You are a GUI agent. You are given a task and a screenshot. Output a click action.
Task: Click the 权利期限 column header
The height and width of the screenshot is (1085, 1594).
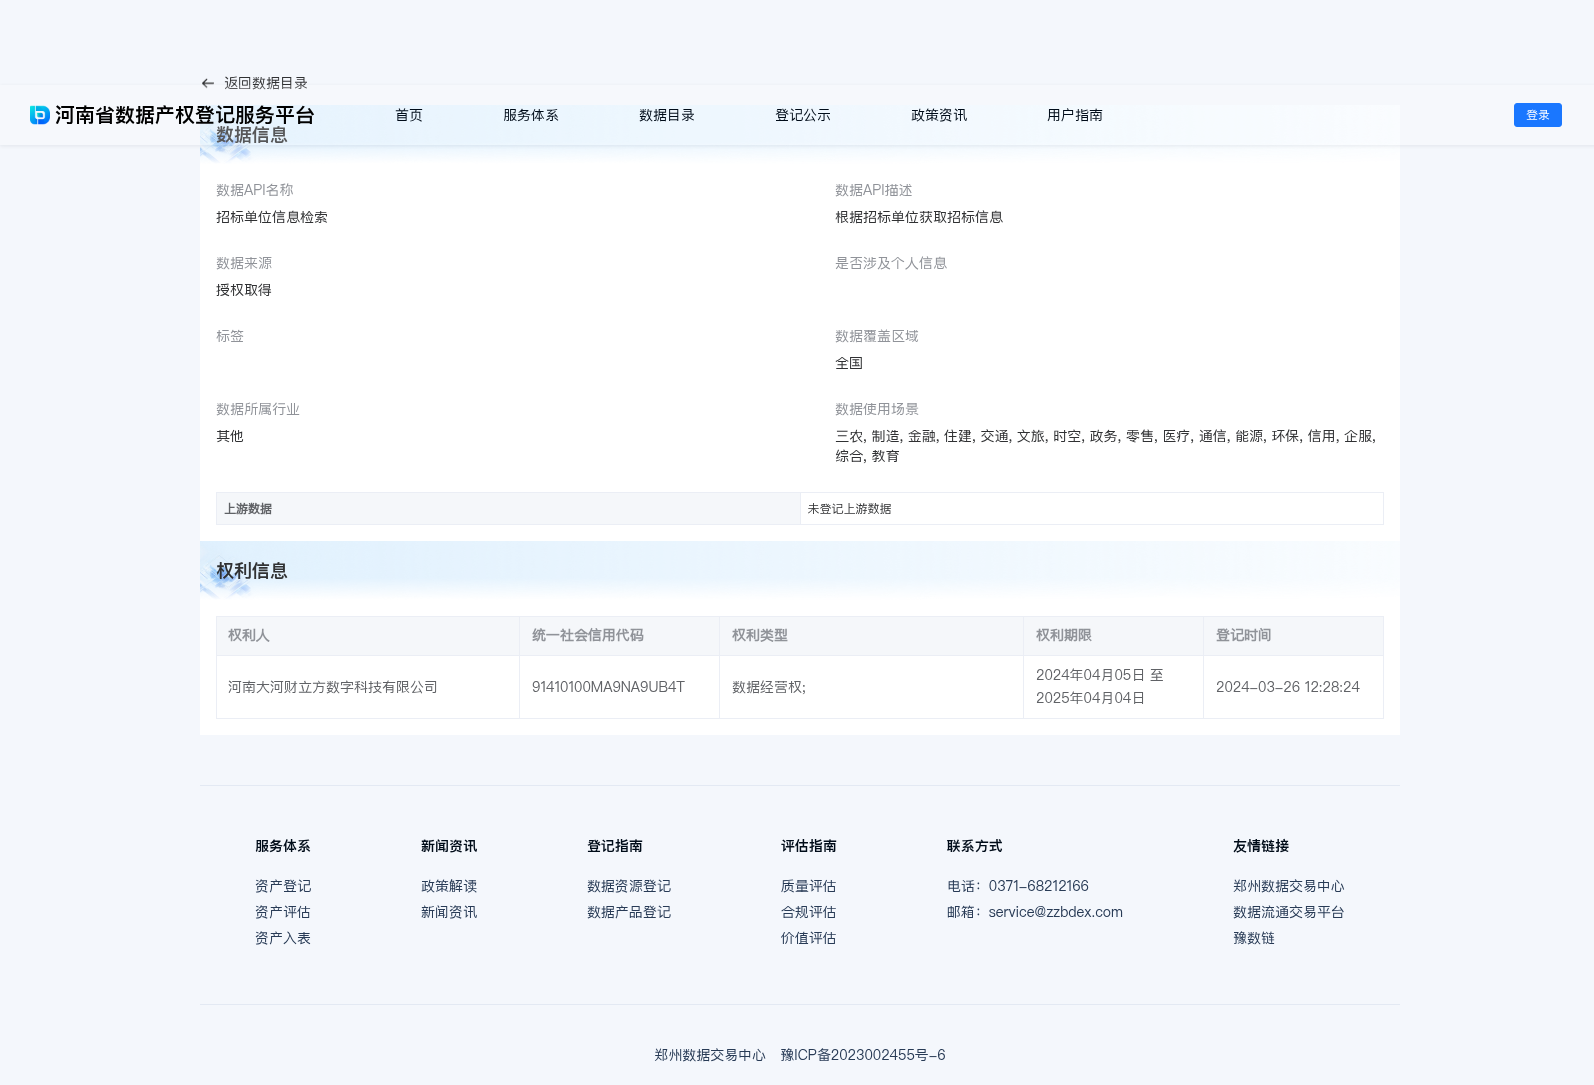click(1114, 636)
